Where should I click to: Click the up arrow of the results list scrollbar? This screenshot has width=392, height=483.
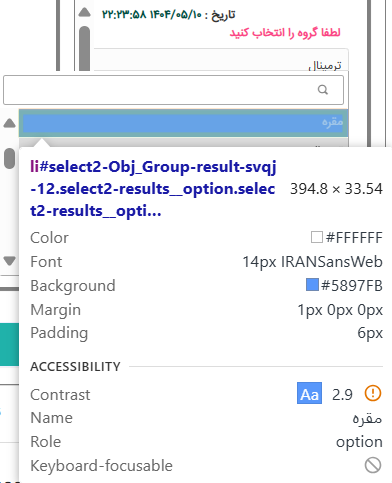coord(9,123)
